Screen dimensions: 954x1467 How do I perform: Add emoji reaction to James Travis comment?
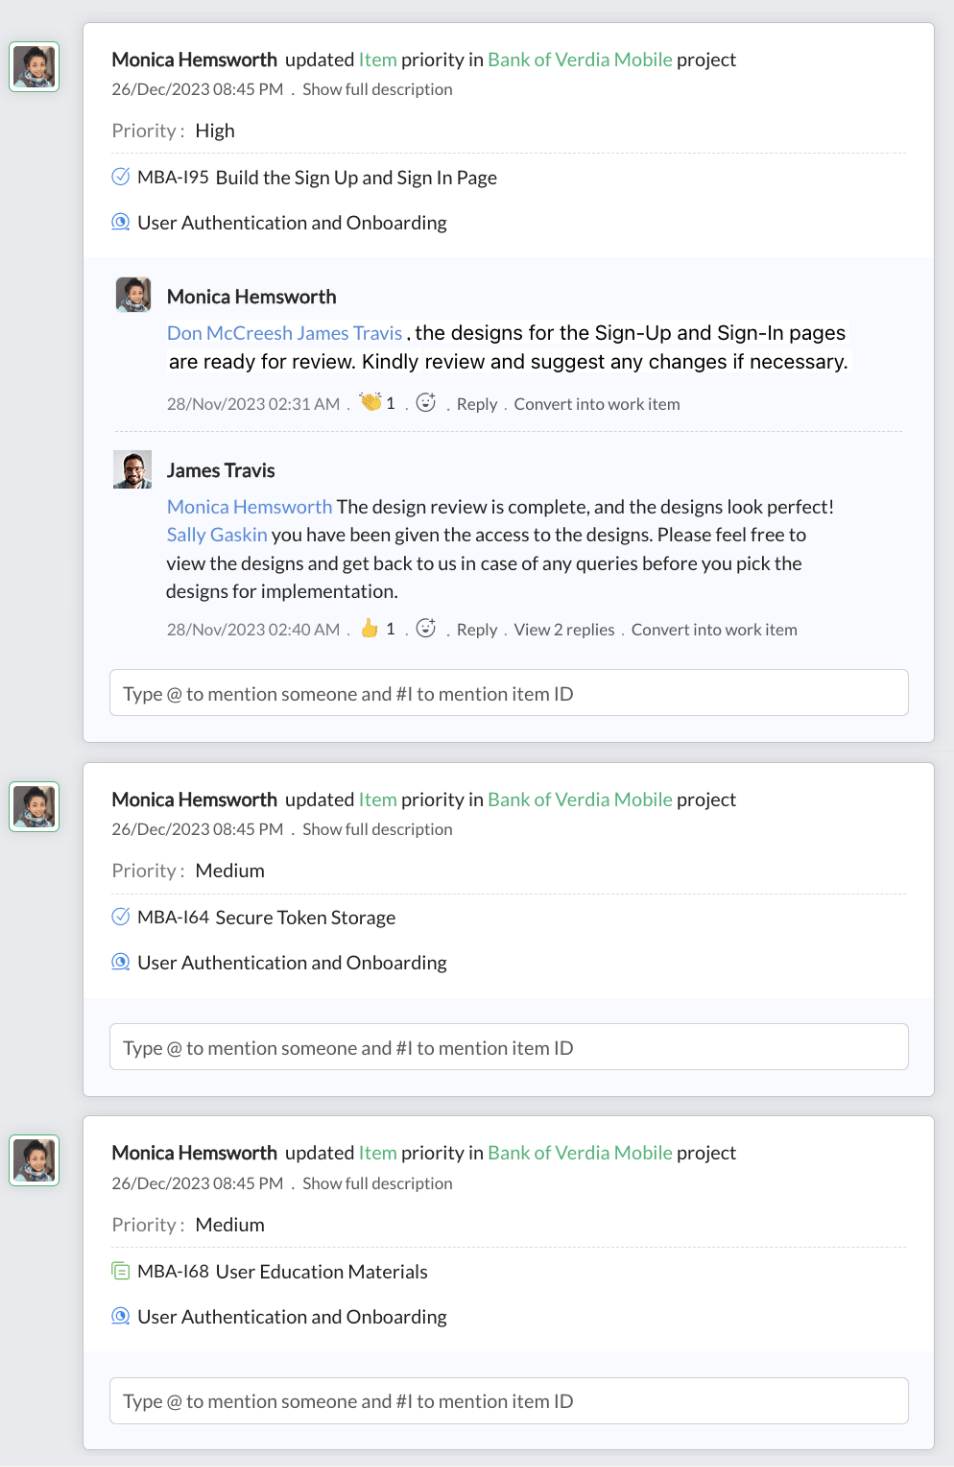pyautogui.click(x=426, y=628)
